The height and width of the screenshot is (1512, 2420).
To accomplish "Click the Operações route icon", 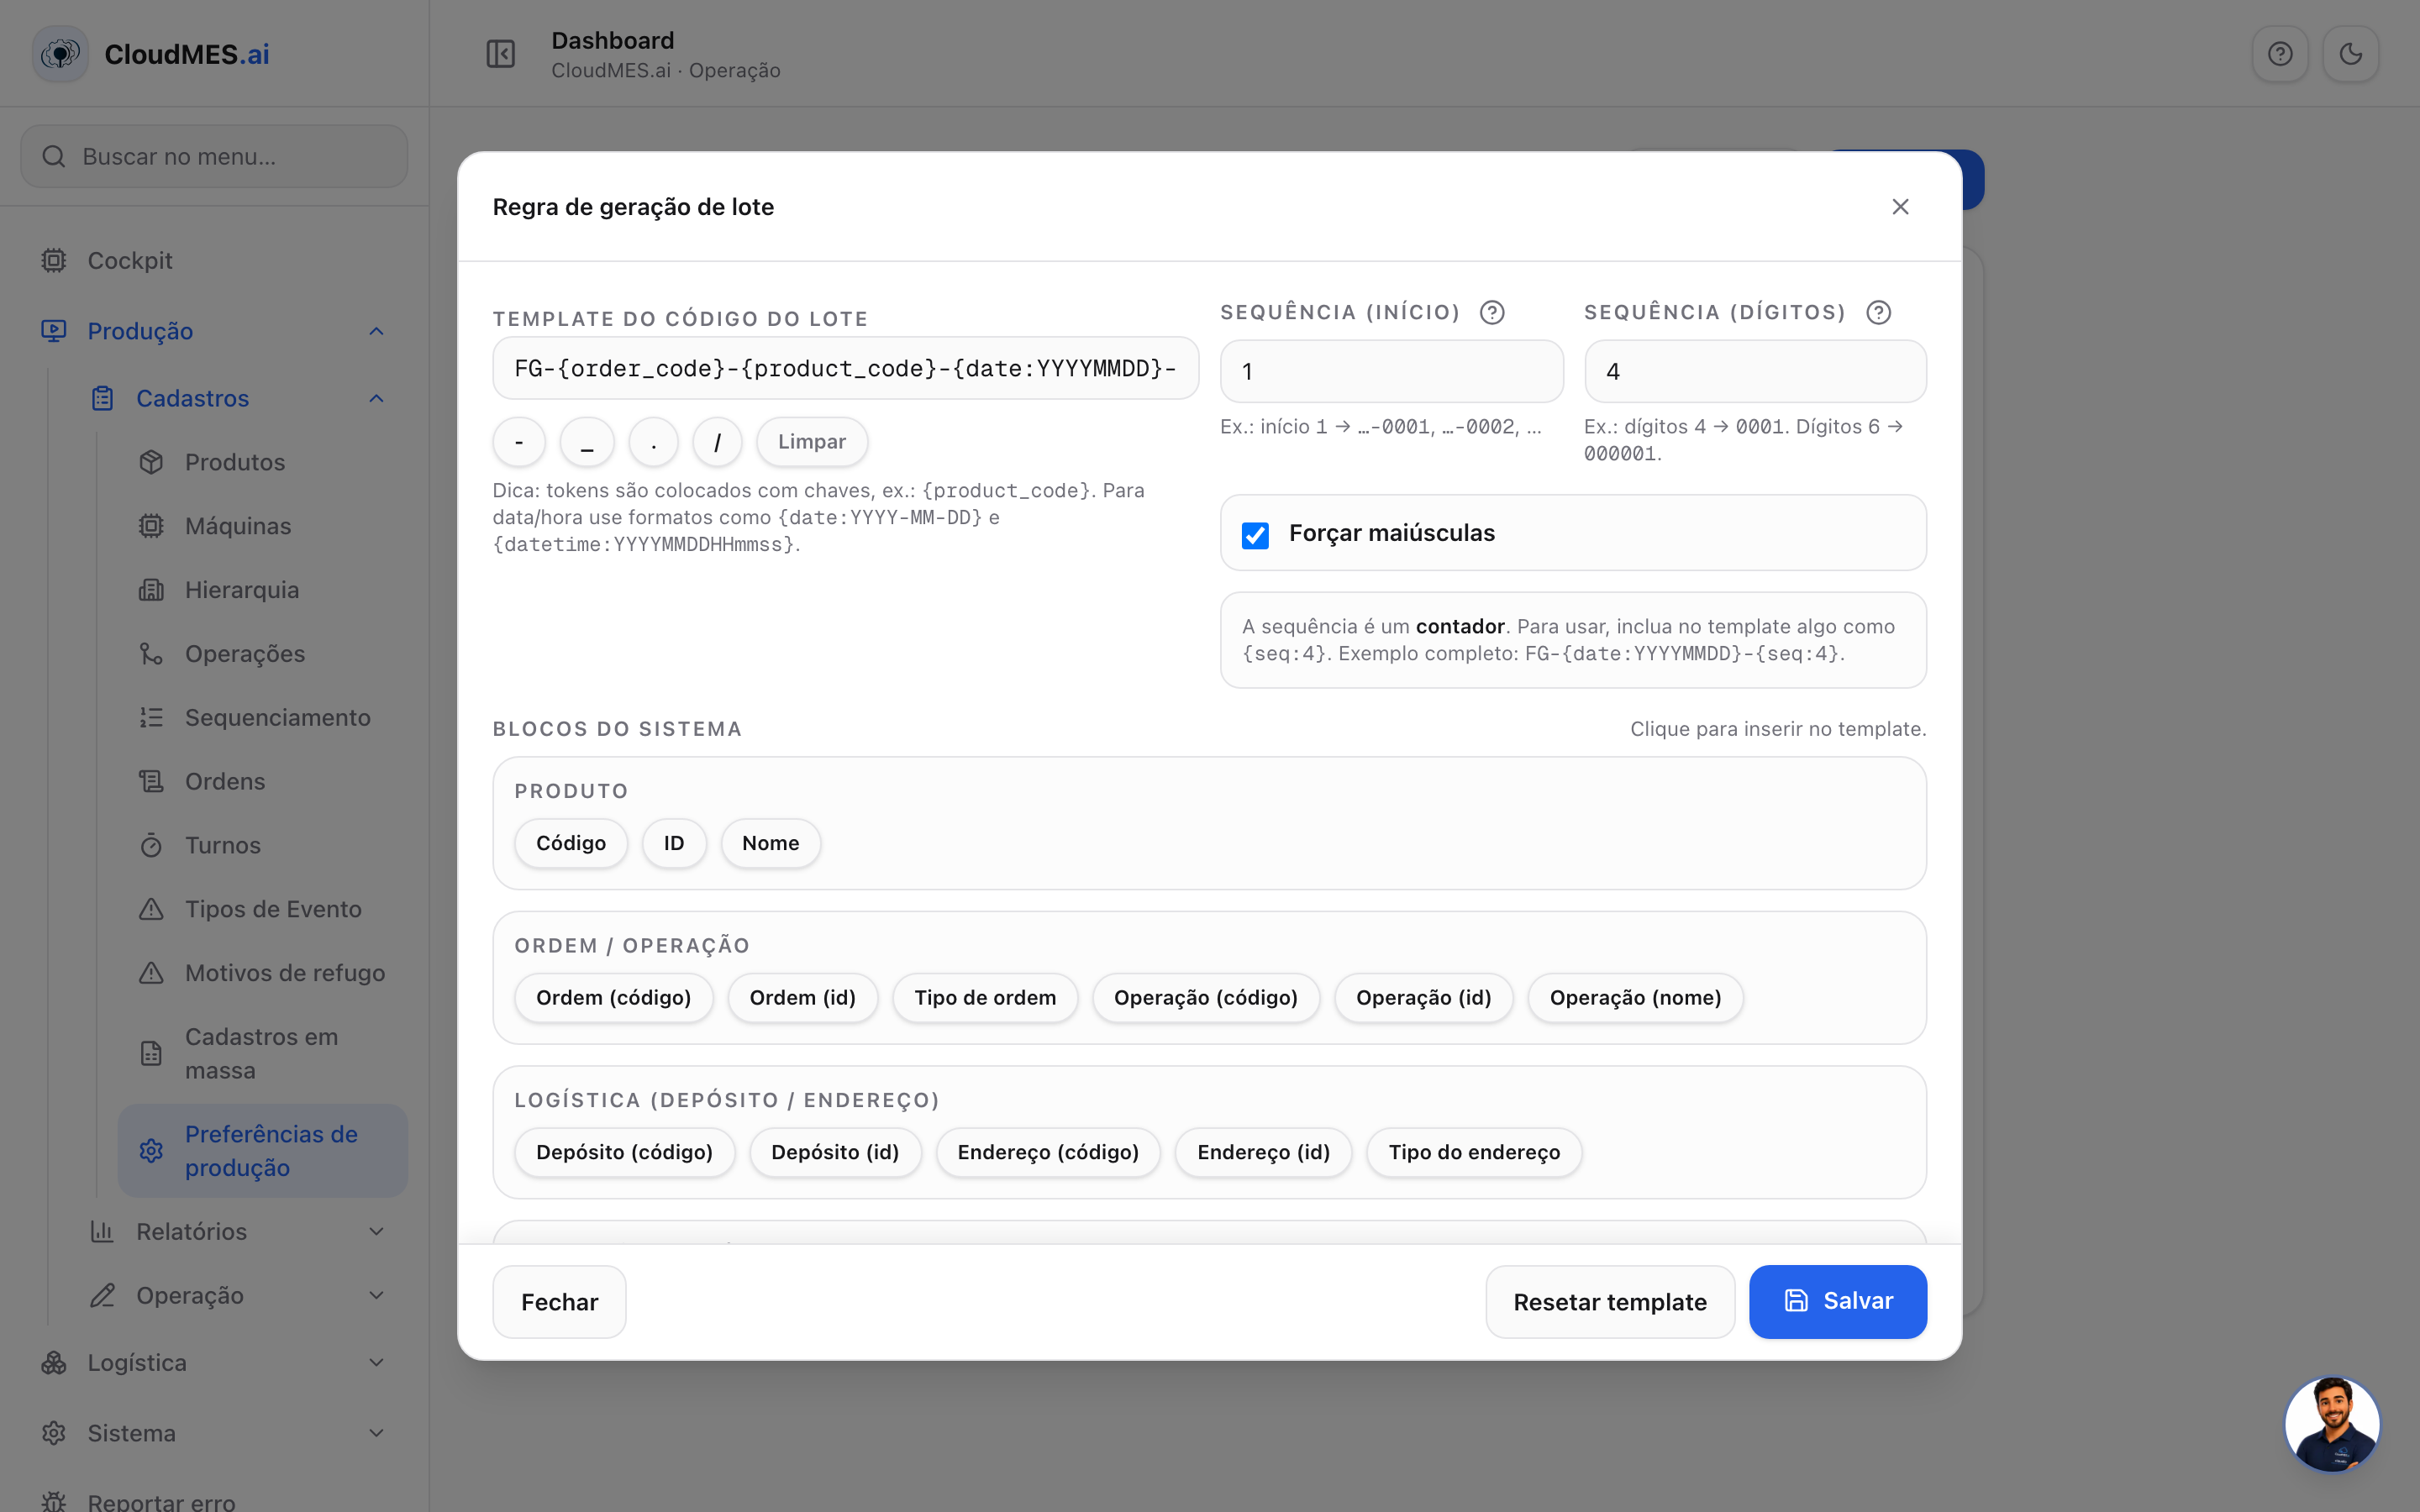I will coord(151,654).
